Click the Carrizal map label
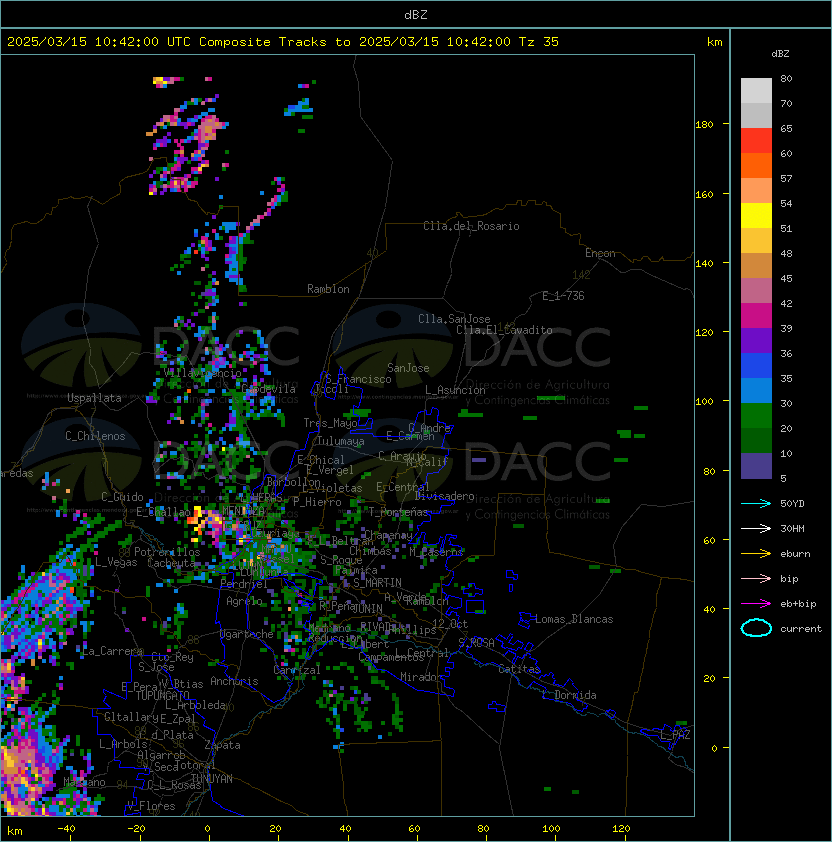 click(x=297, y=670)
